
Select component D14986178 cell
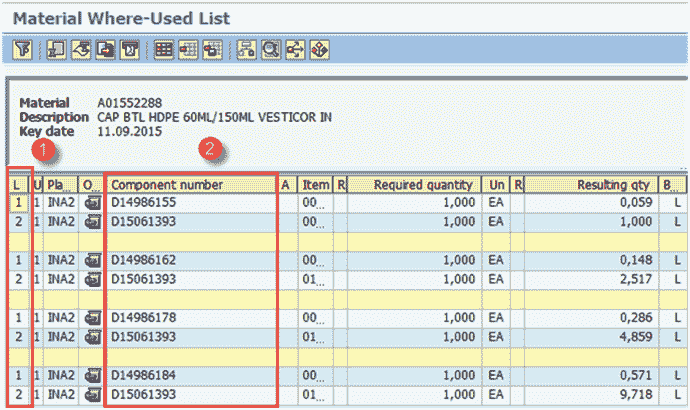191,318
